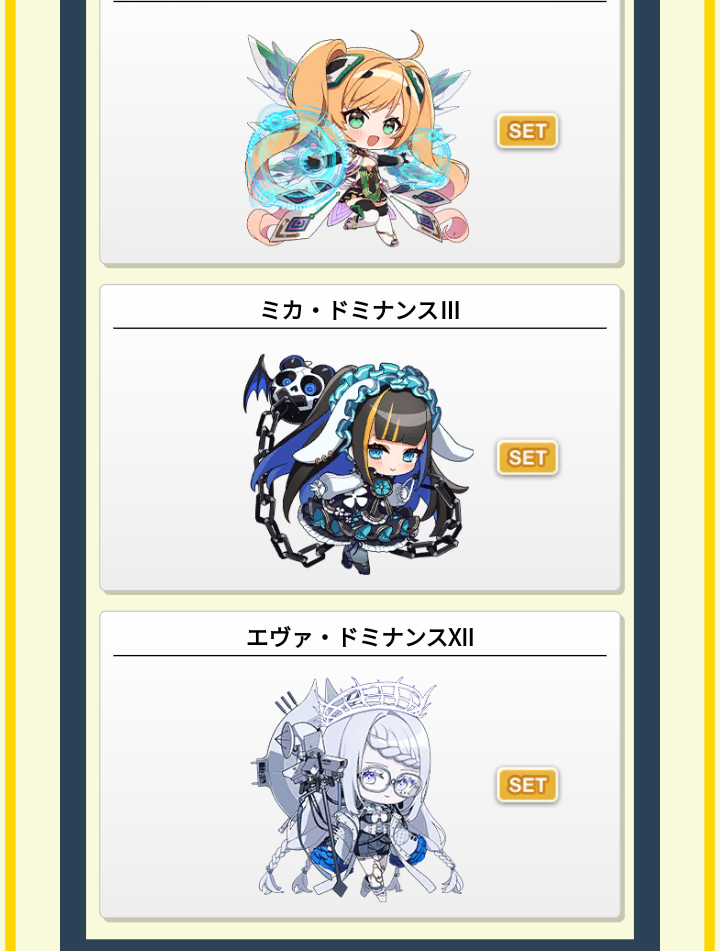The width and height of the screenshot is (720, 951).
Task: Click the ミカ・ドミナンスIII title text
Action: (x=360, y=311)
